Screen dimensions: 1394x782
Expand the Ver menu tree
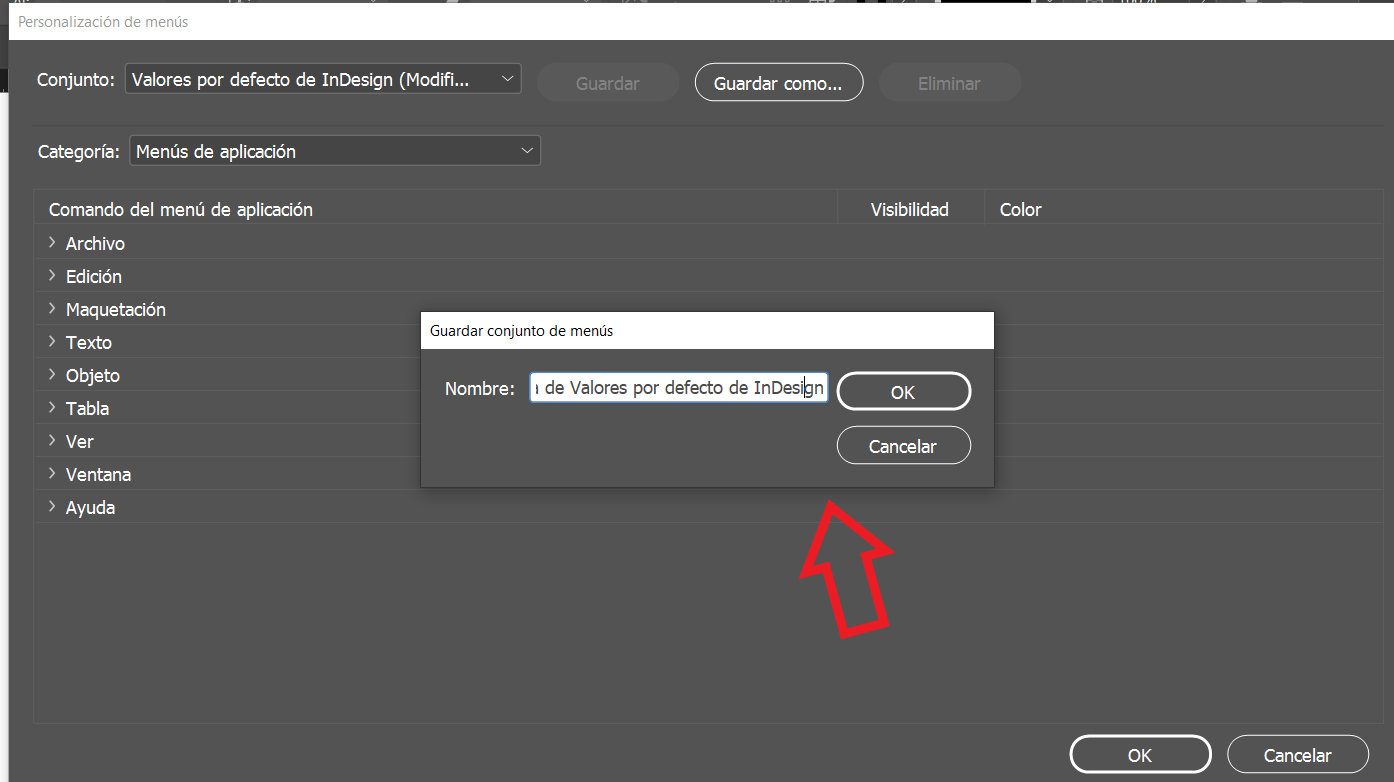tap(52, 441)
